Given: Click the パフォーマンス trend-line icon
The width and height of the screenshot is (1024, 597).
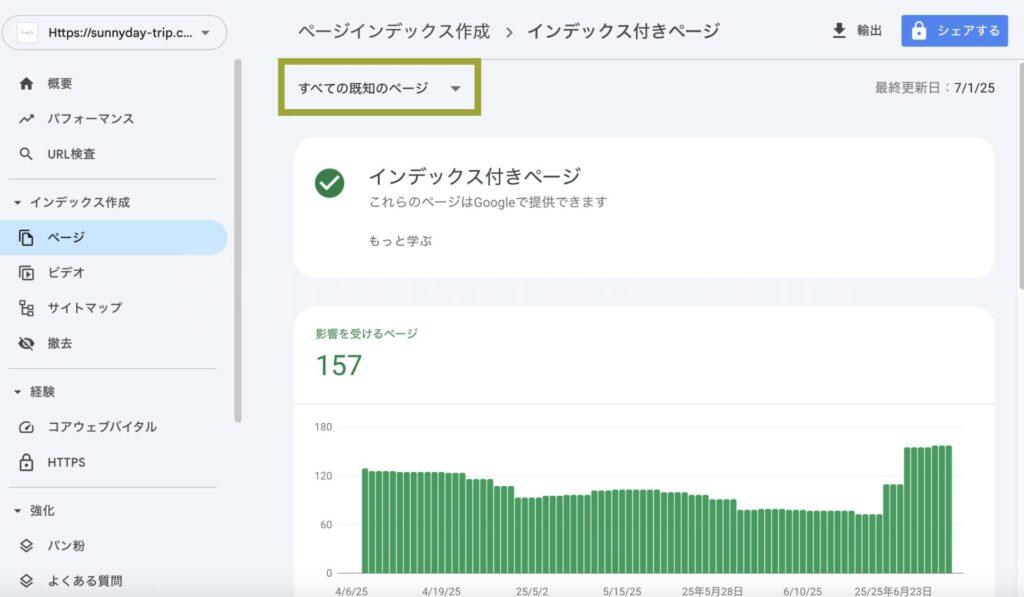Looking at the screenshot, I should click(x=27, y=119).
